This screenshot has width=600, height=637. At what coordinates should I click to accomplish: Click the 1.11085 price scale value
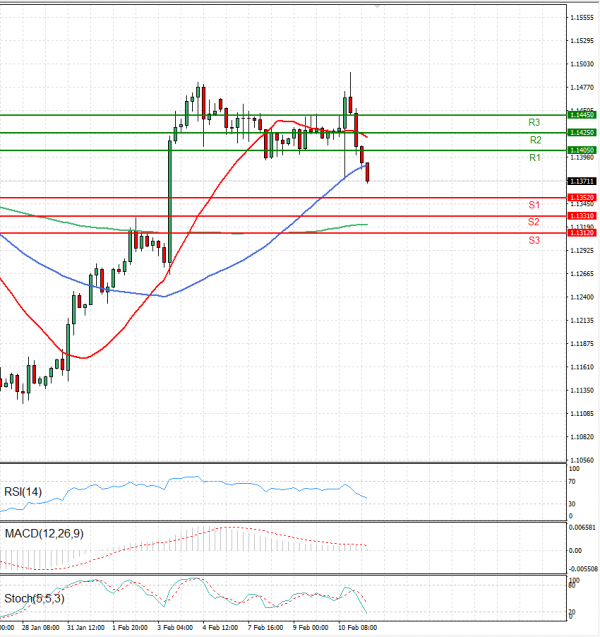[582, 414]
